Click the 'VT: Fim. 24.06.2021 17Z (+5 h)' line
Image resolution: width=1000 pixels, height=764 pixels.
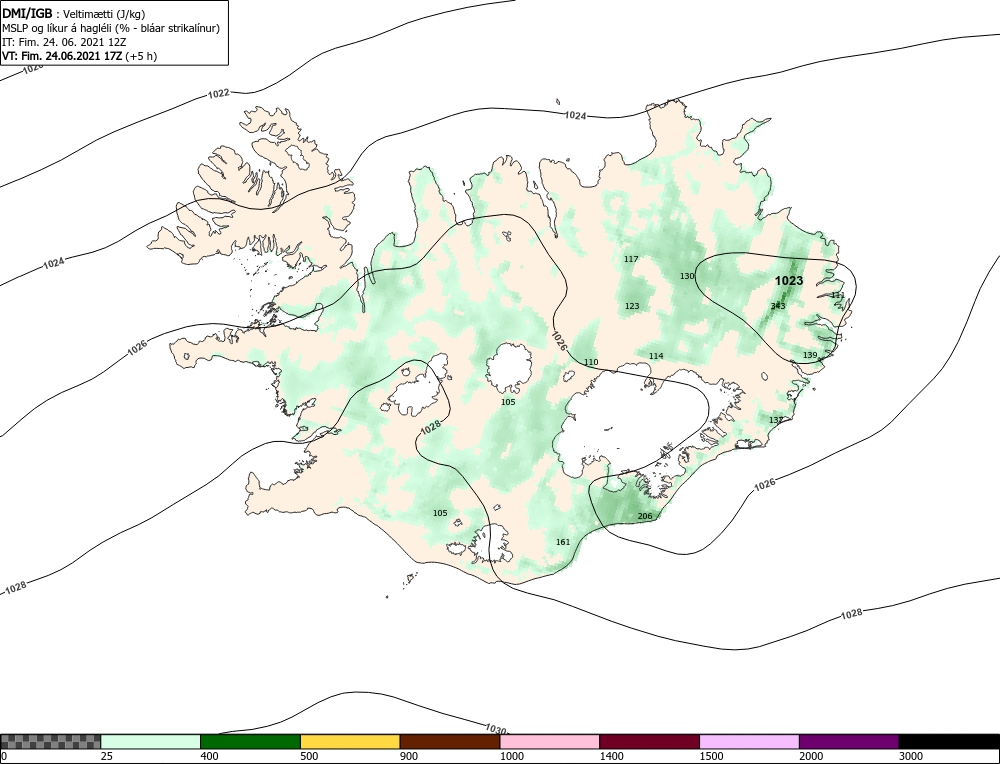tap(80, 55)
